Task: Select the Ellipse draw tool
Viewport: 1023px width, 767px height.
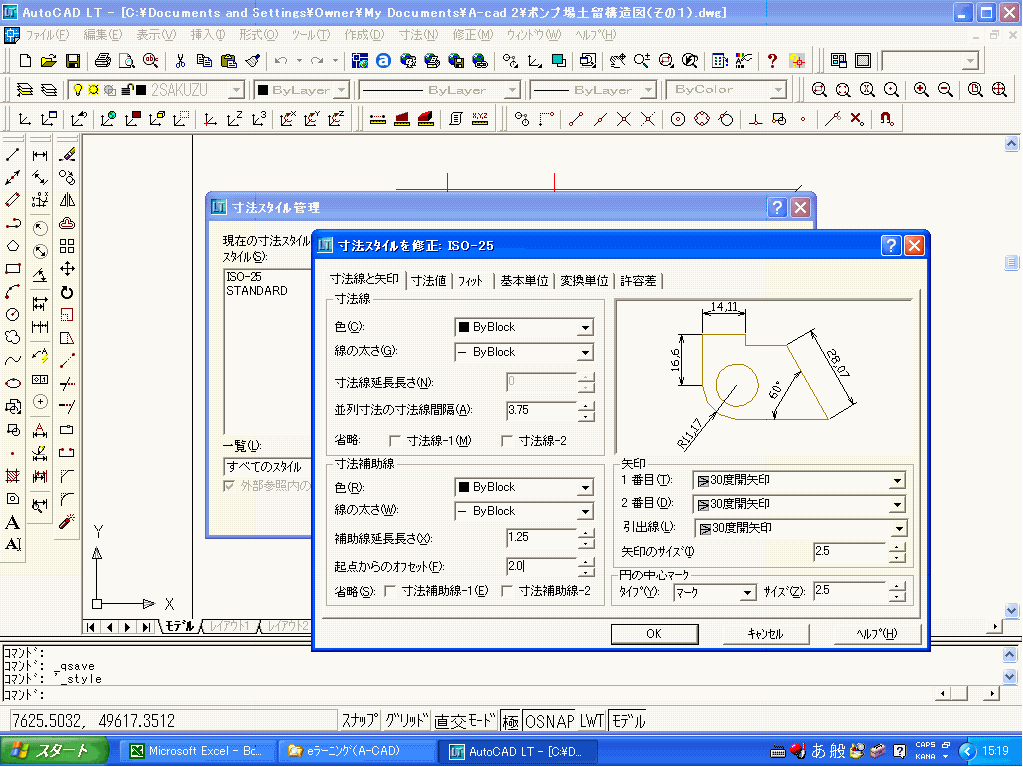Action: (x=12, y=383)
